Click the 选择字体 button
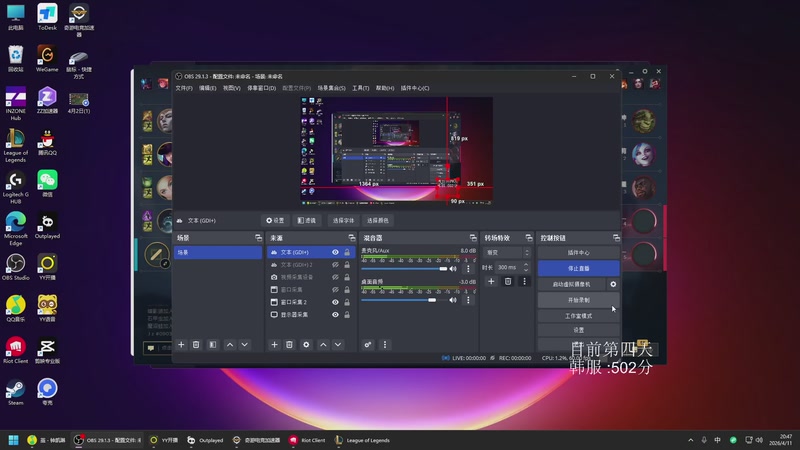800x450 pixels. pyautogui.click(x=343, y=220)
